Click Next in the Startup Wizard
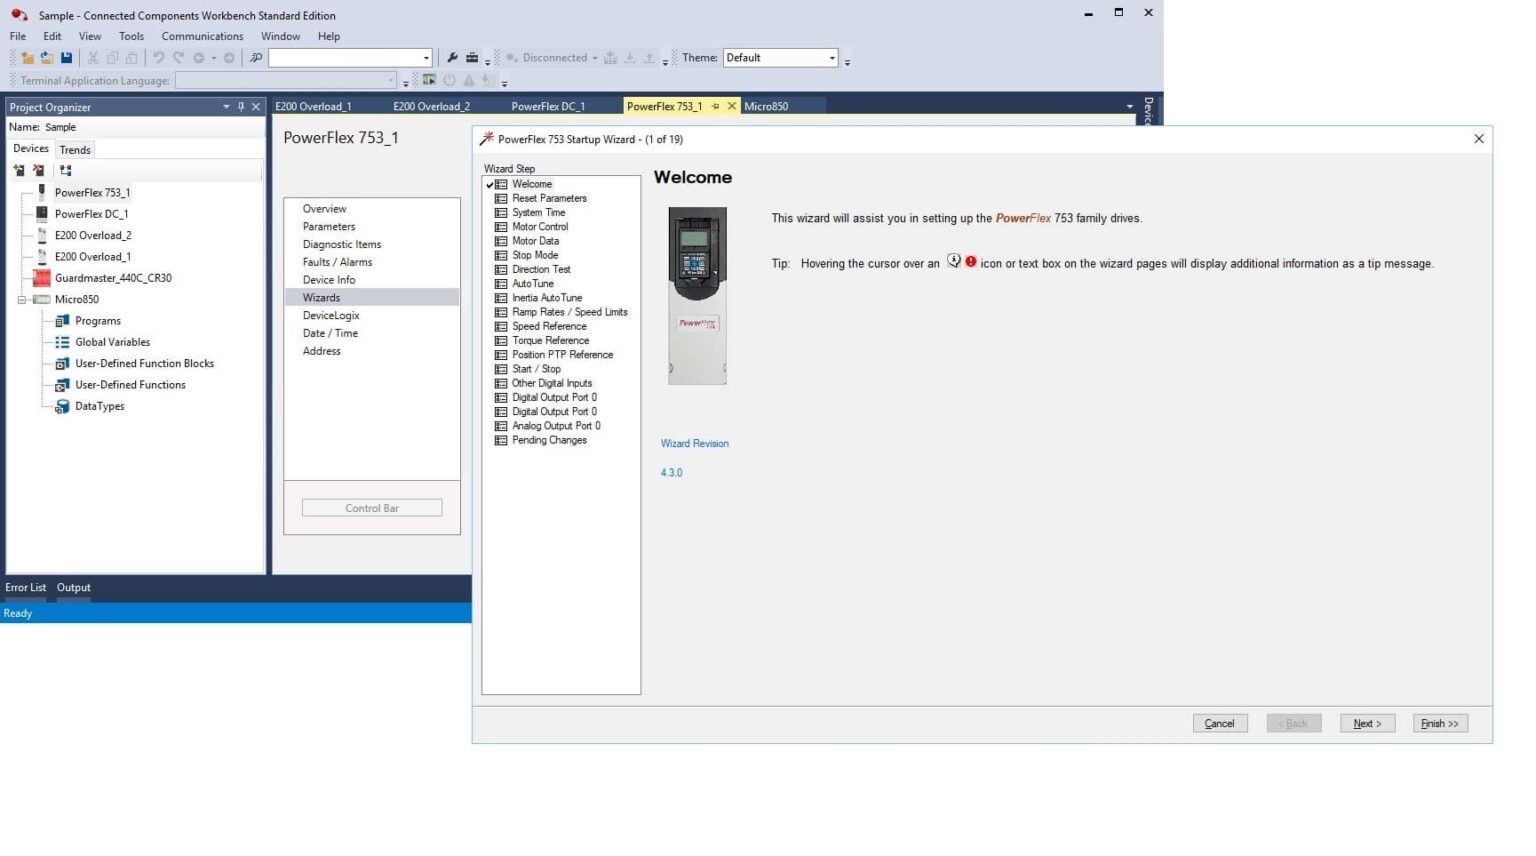The image size is (1536, 856). (1366, 723)
